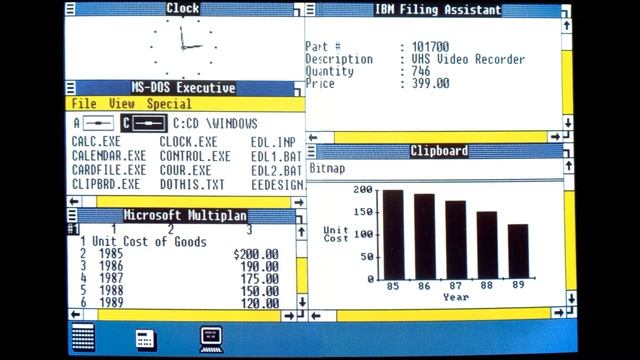Click the IBM Filing Assistant scroll-up arrow
Image resolution: width=640 pixels, height=360 pixels.
(567, 26)
